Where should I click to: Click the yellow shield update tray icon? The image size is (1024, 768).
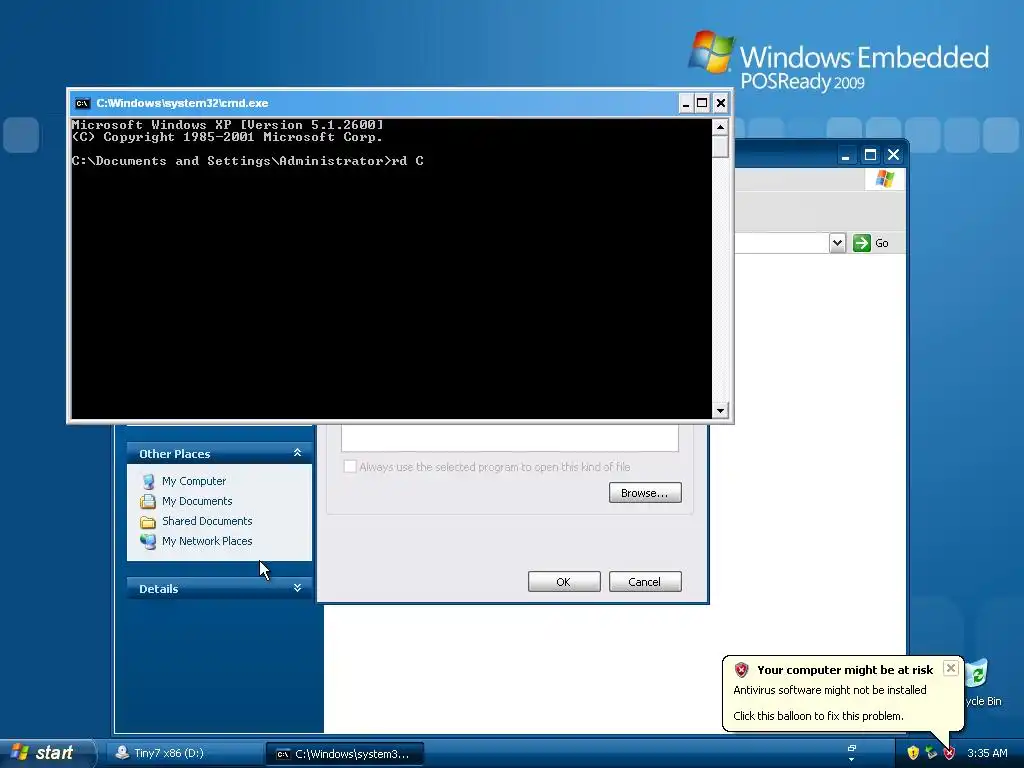coord(913,753)
